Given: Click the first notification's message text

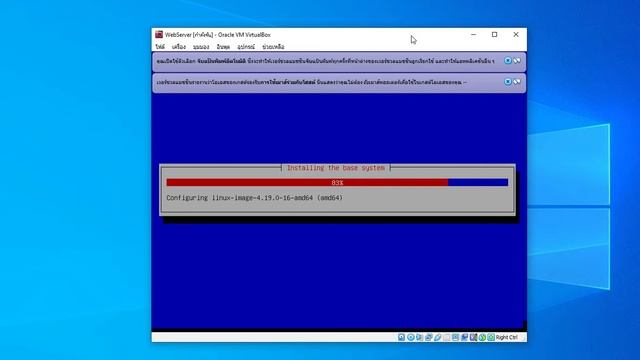Looking at the screenshot, I should click(x=325, y=61).
